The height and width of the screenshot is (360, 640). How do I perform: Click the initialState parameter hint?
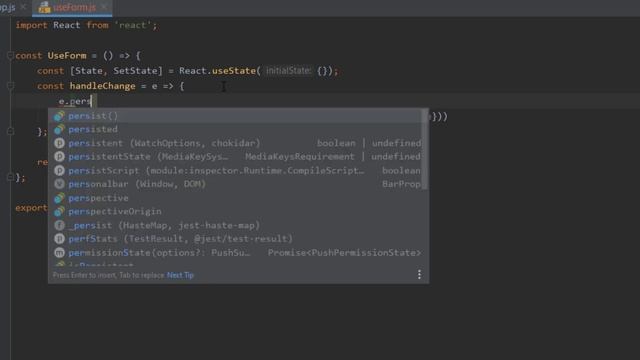pos(288,71)
